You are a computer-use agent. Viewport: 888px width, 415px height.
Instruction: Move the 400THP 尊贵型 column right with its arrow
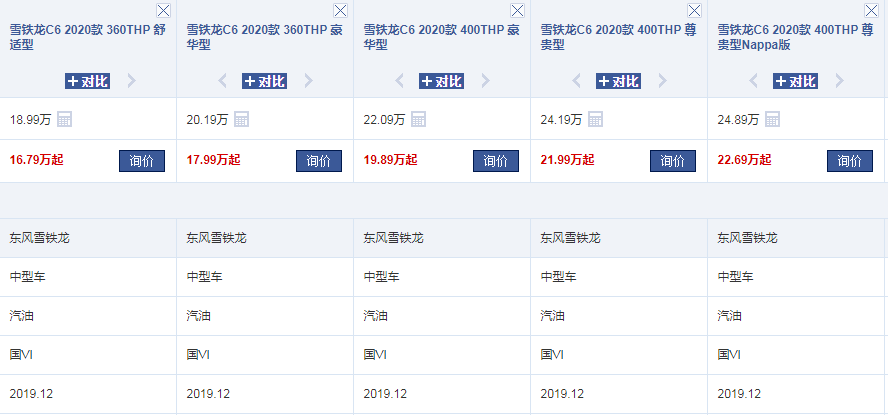(x=663, y=81)
